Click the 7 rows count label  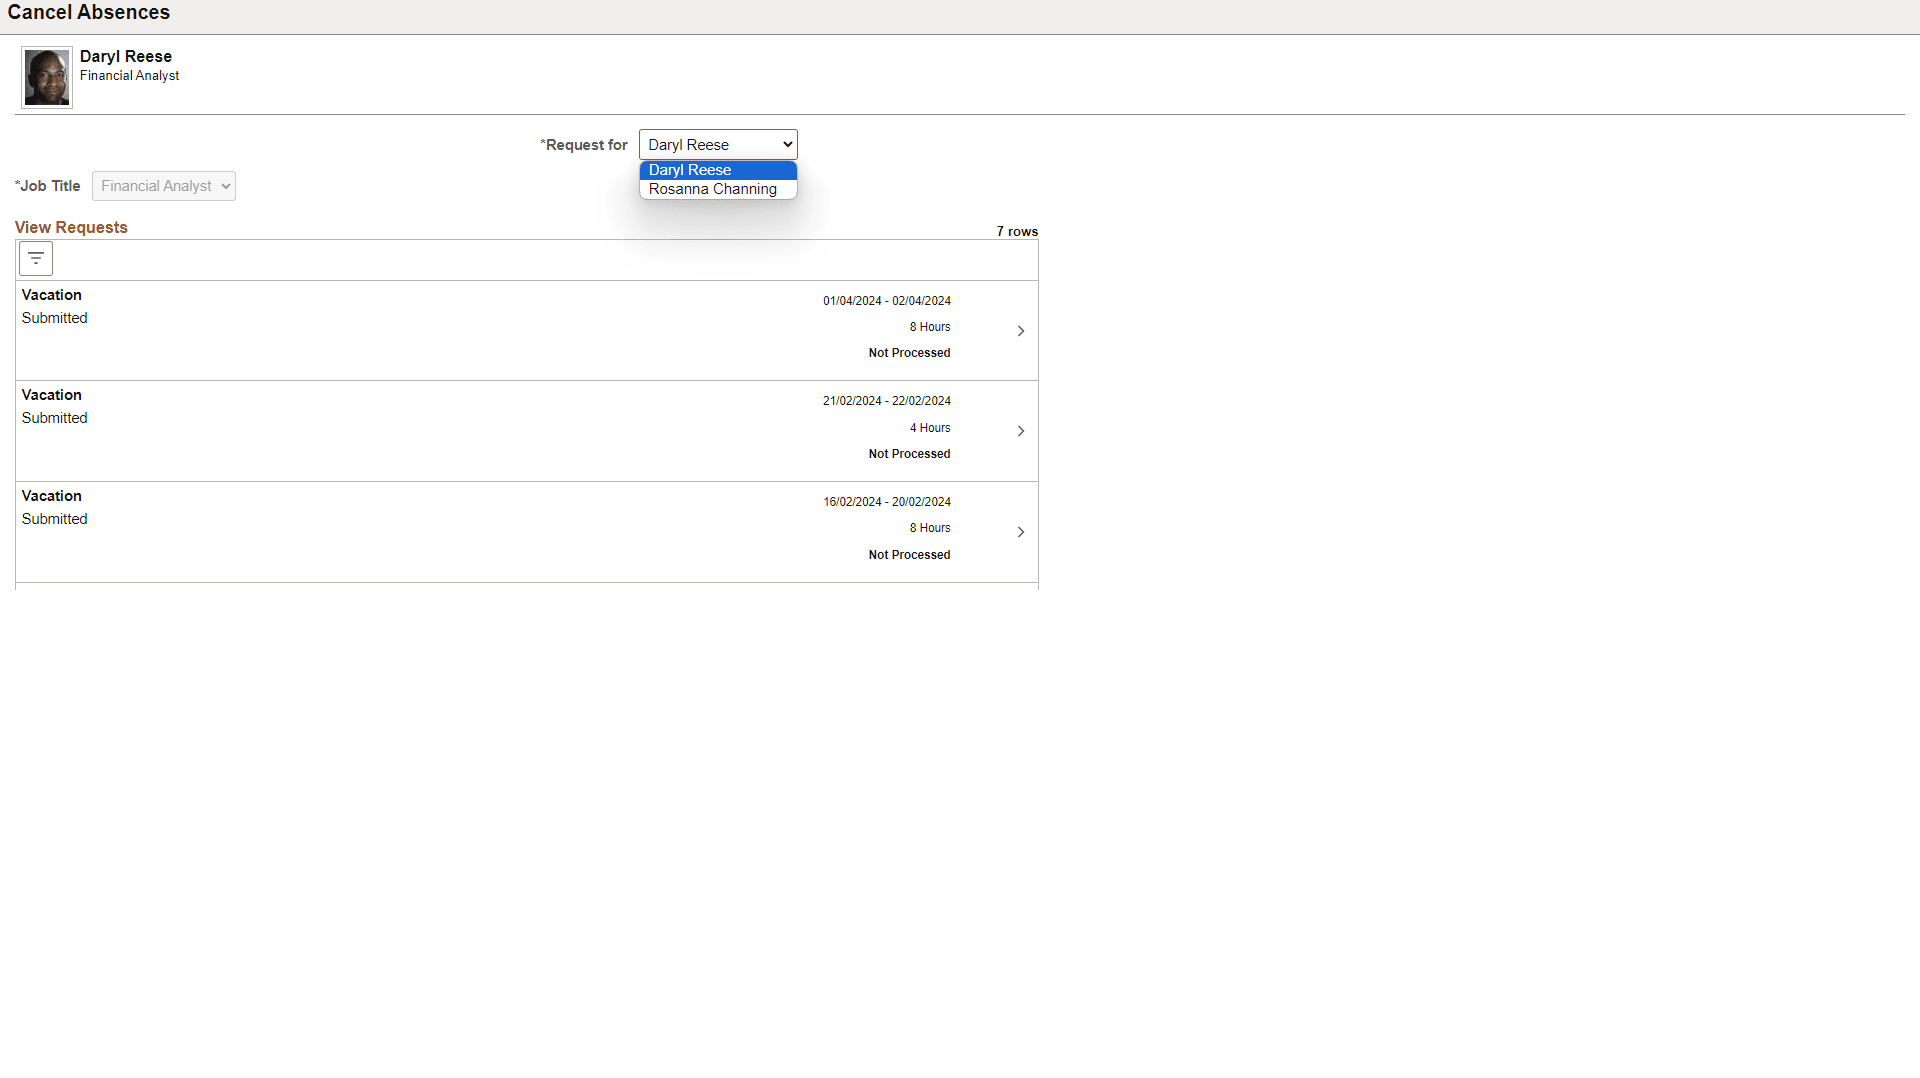coord(1017,231)
